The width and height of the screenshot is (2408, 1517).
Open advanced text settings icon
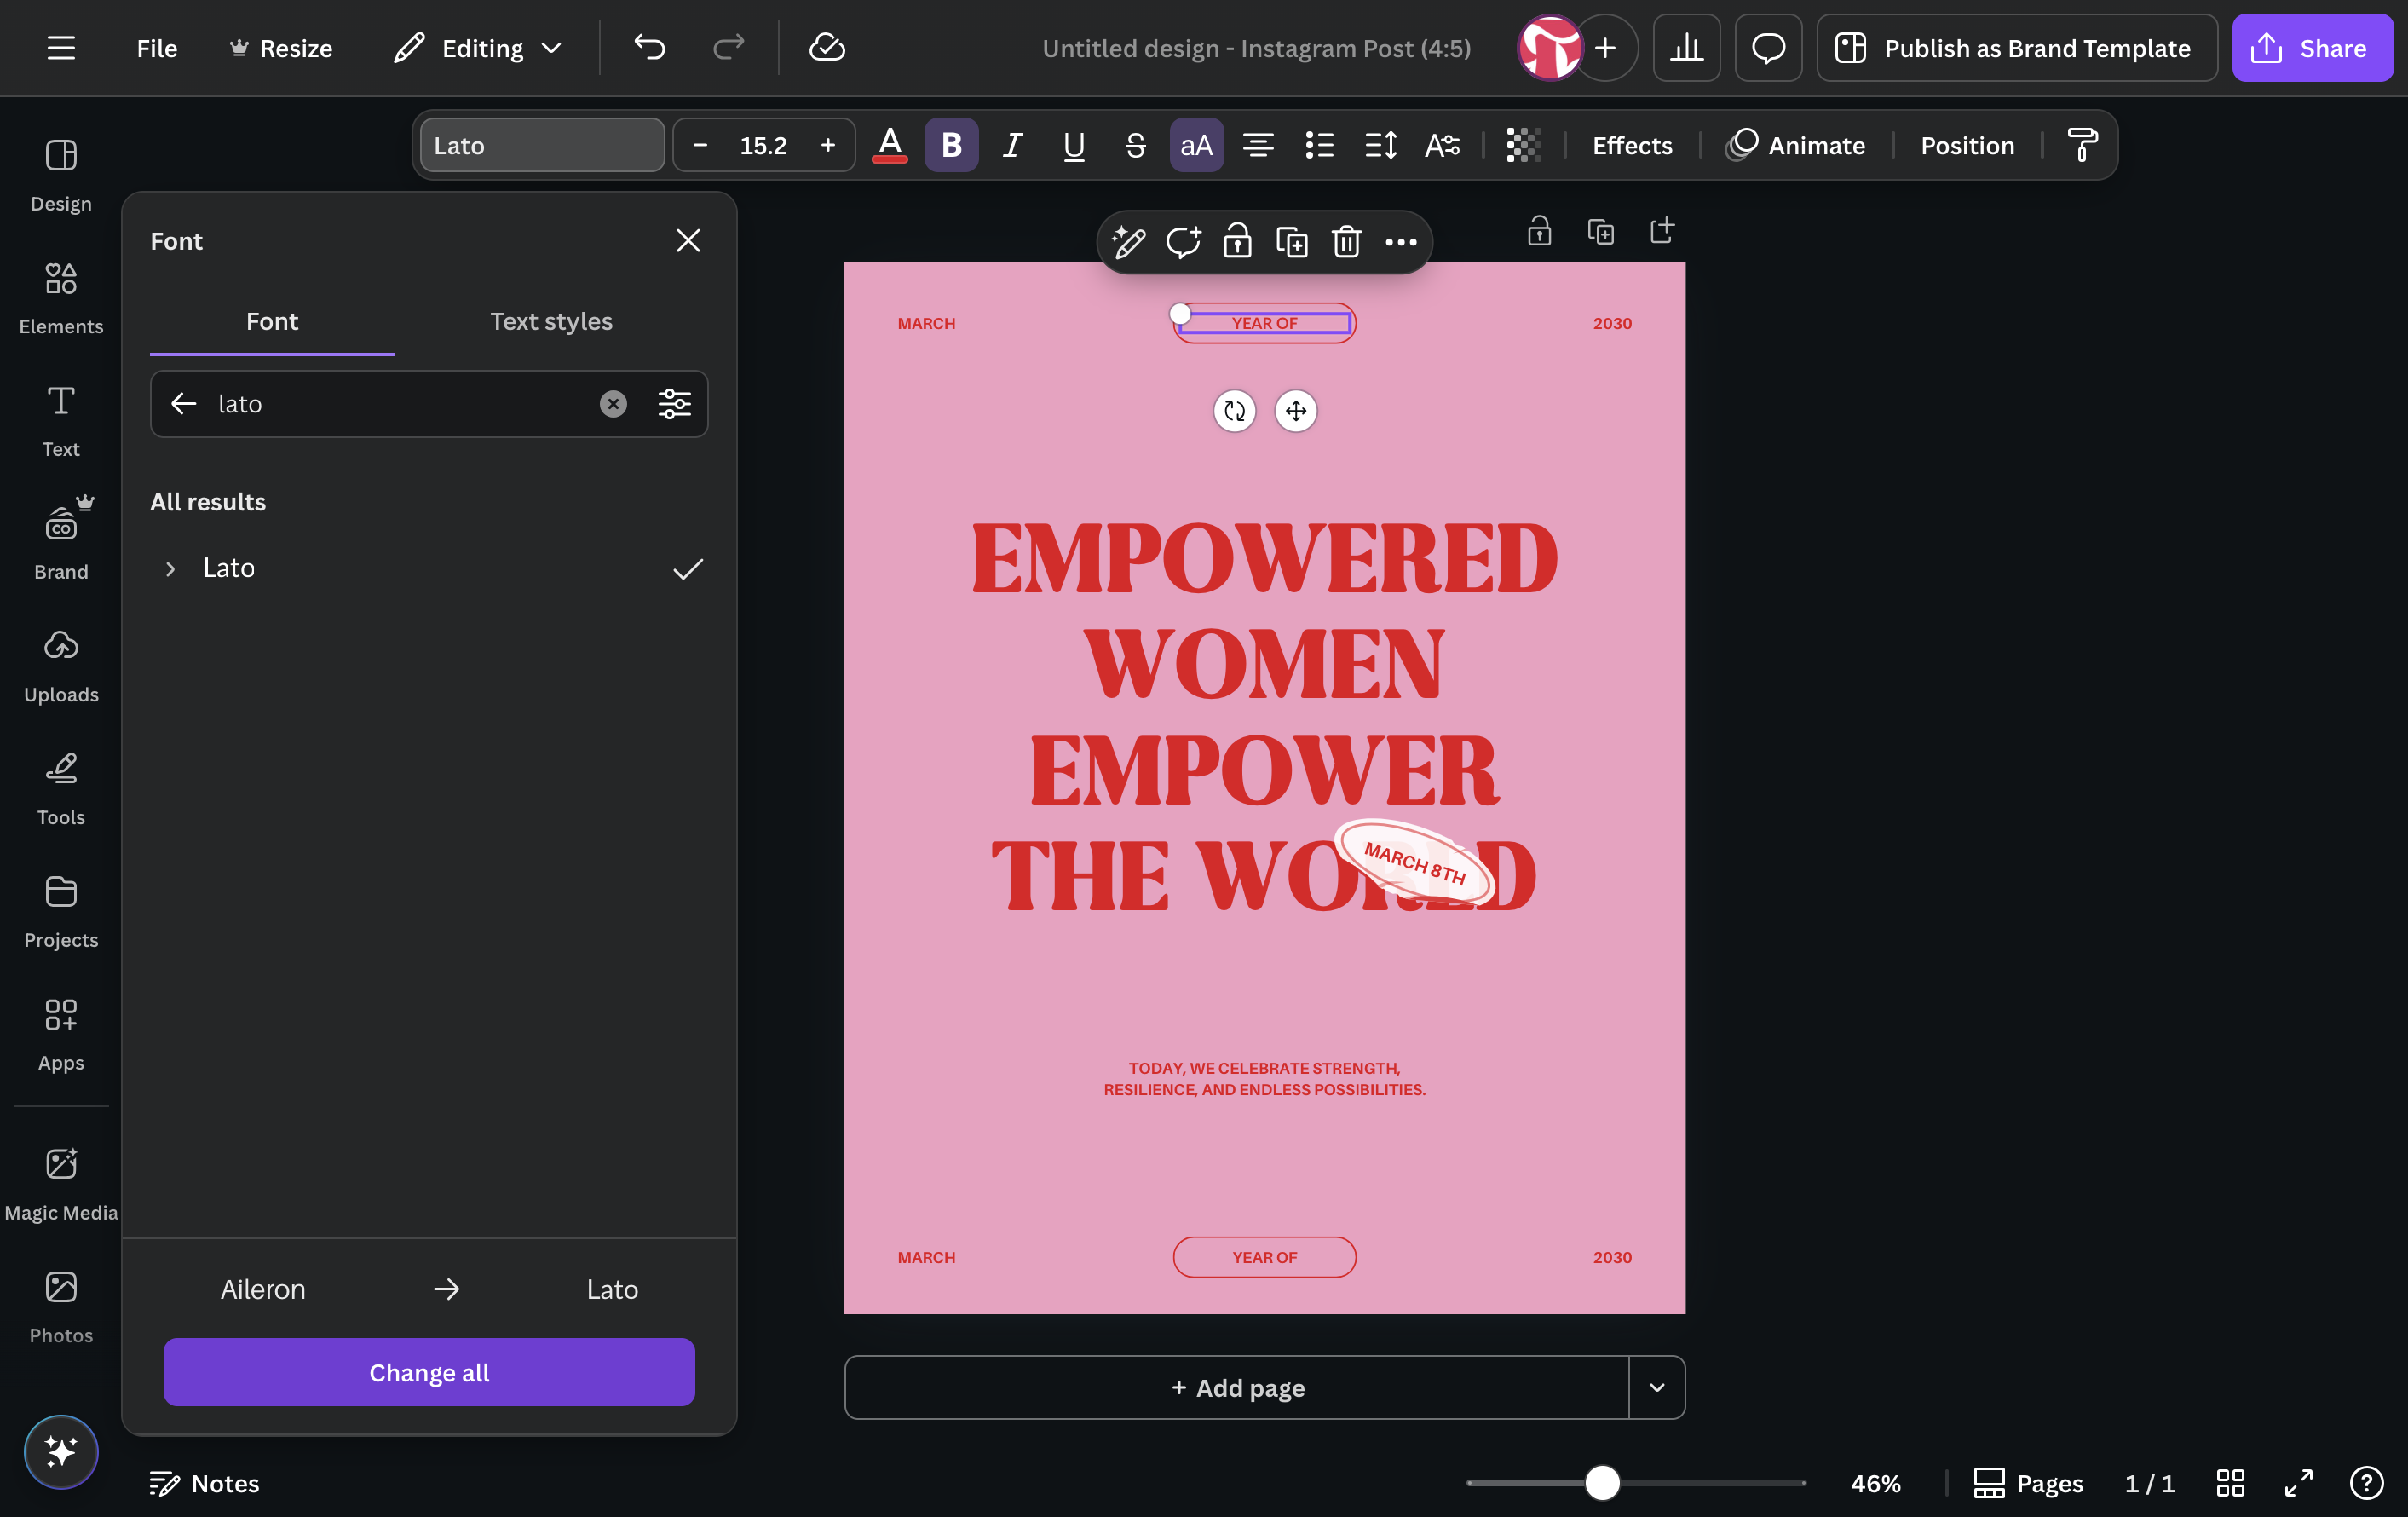(1442, 145)
